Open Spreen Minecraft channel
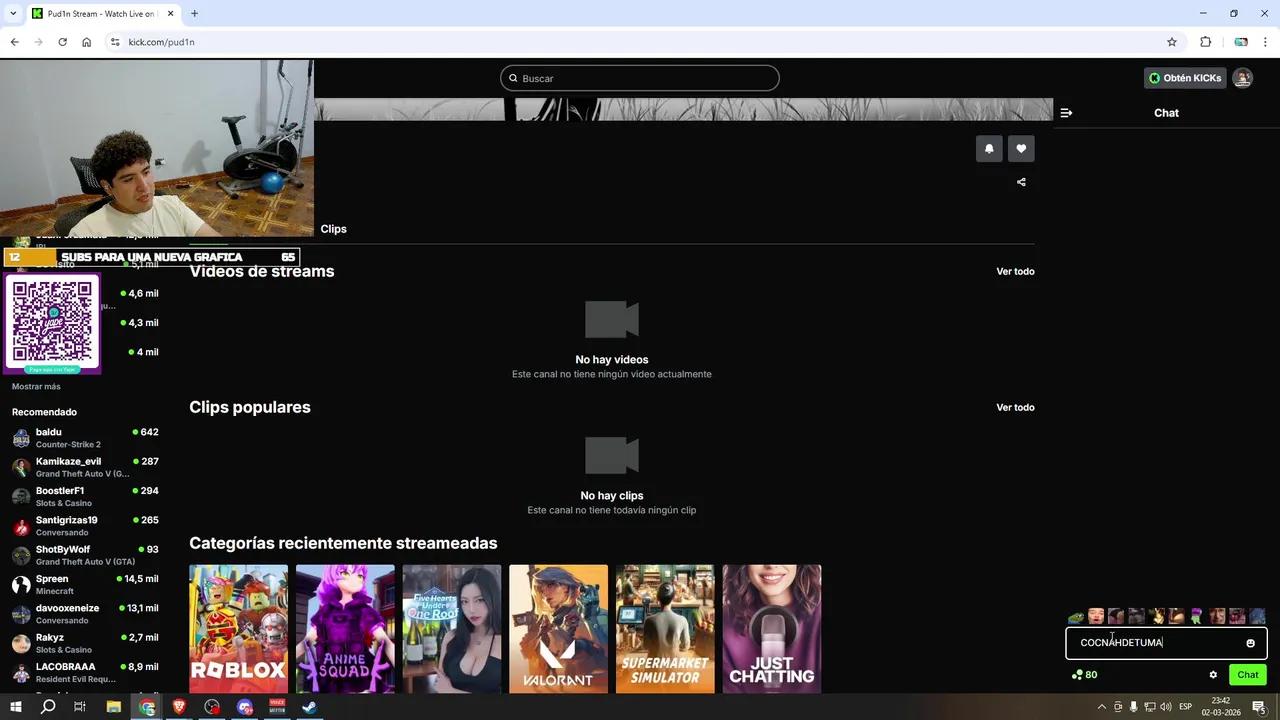1280x720 pixels. [x=85, y=585]
